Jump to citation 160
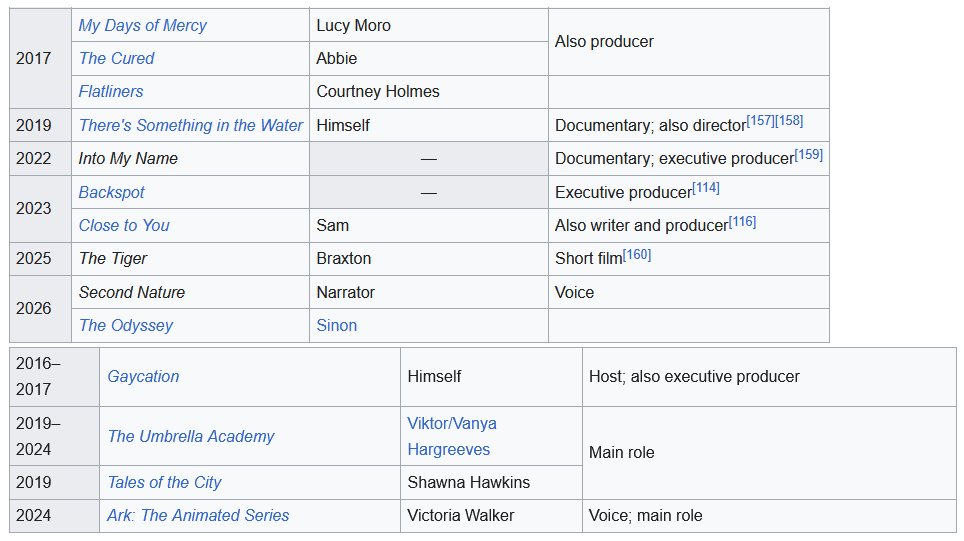This screenshot has height=541, width=964. click(x=637, y=255)
